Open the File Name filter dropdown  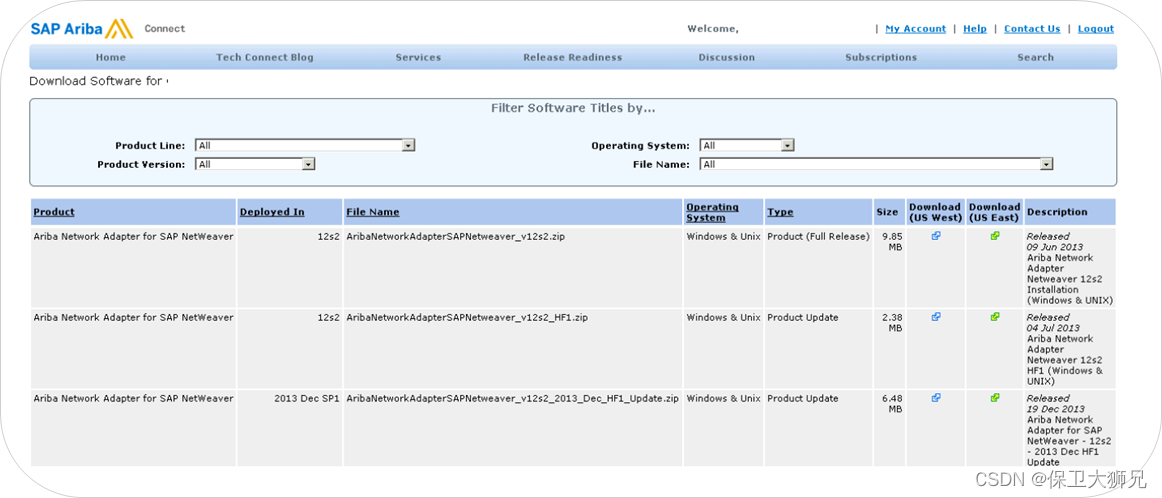(876, 165)
